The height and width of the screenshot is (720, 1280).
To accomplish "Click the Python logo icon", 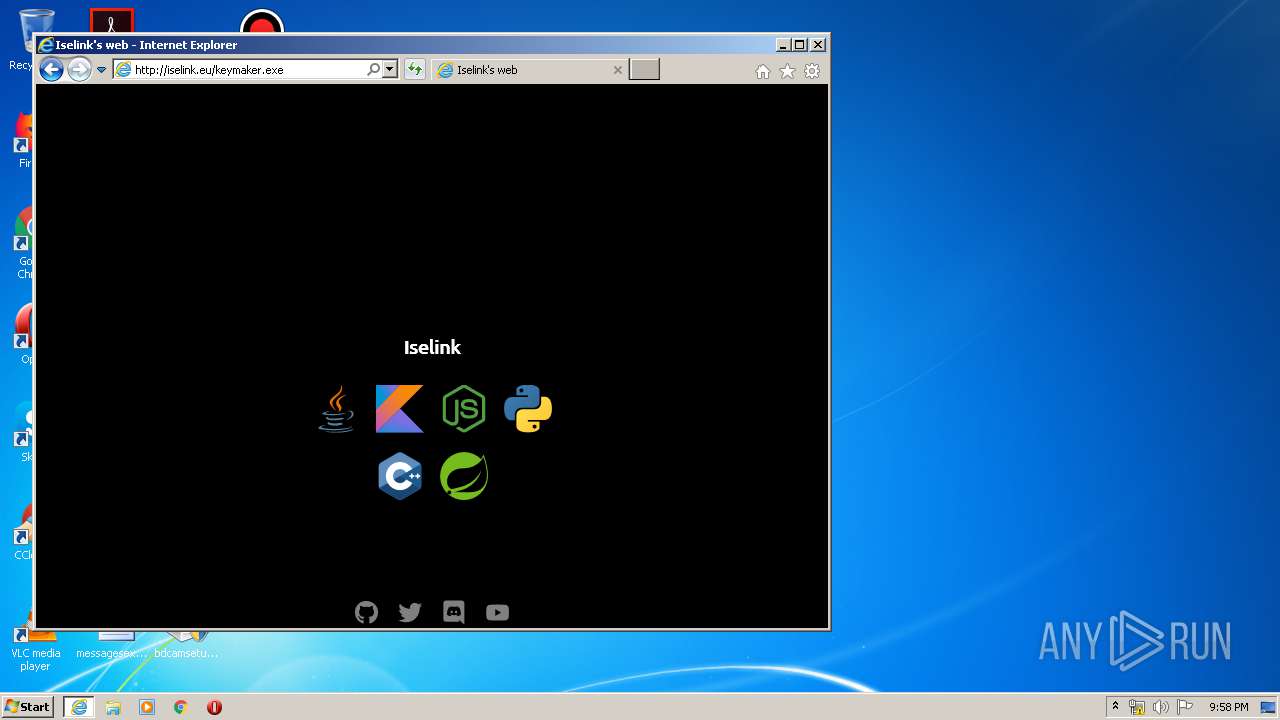I will tap(528, 409).
